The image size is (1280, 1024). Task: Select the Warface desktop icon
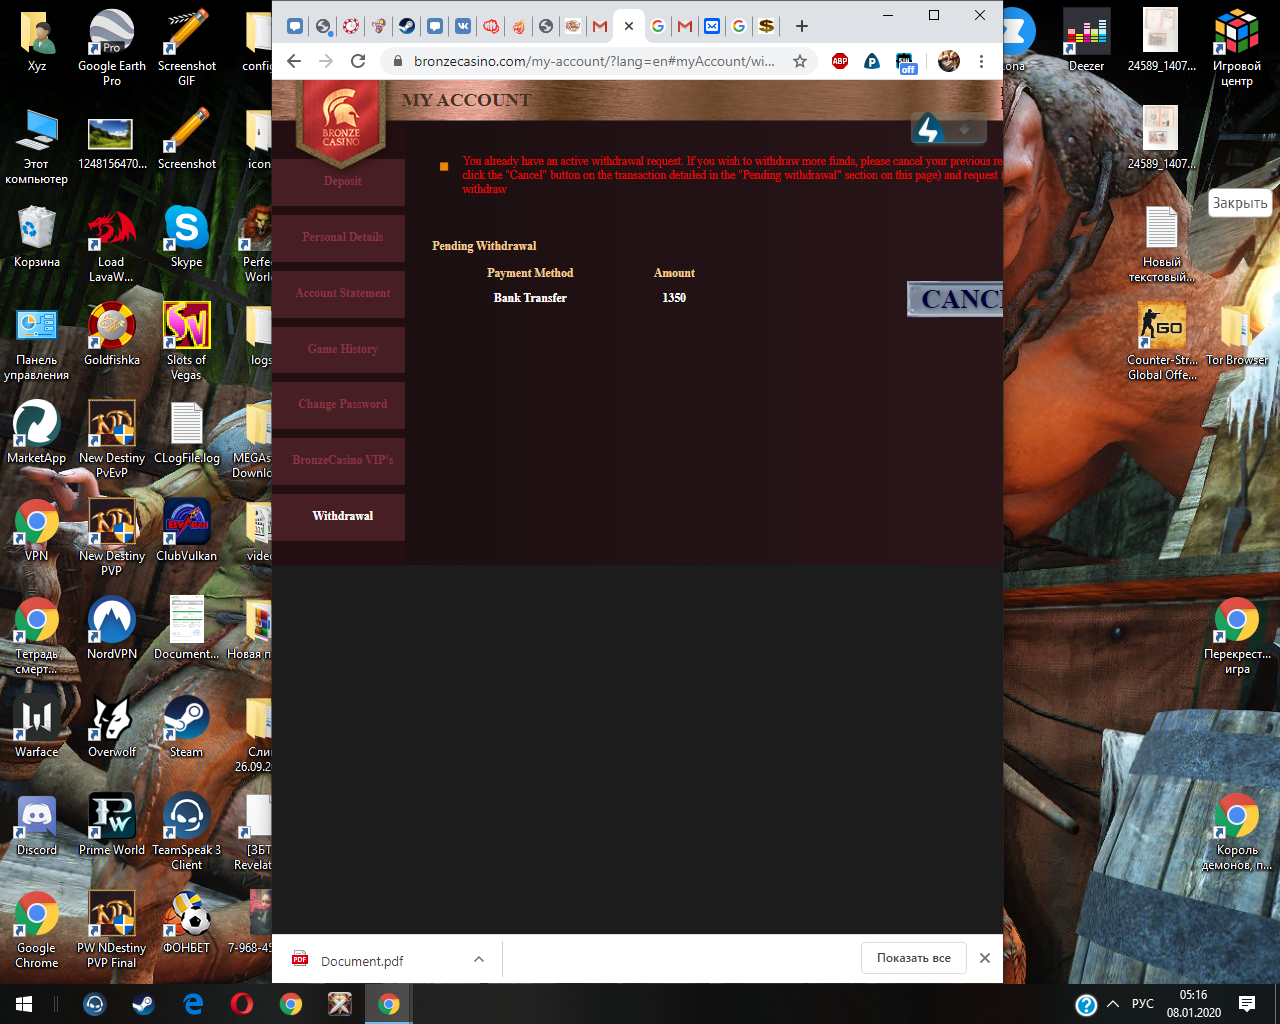coord(37,727)
